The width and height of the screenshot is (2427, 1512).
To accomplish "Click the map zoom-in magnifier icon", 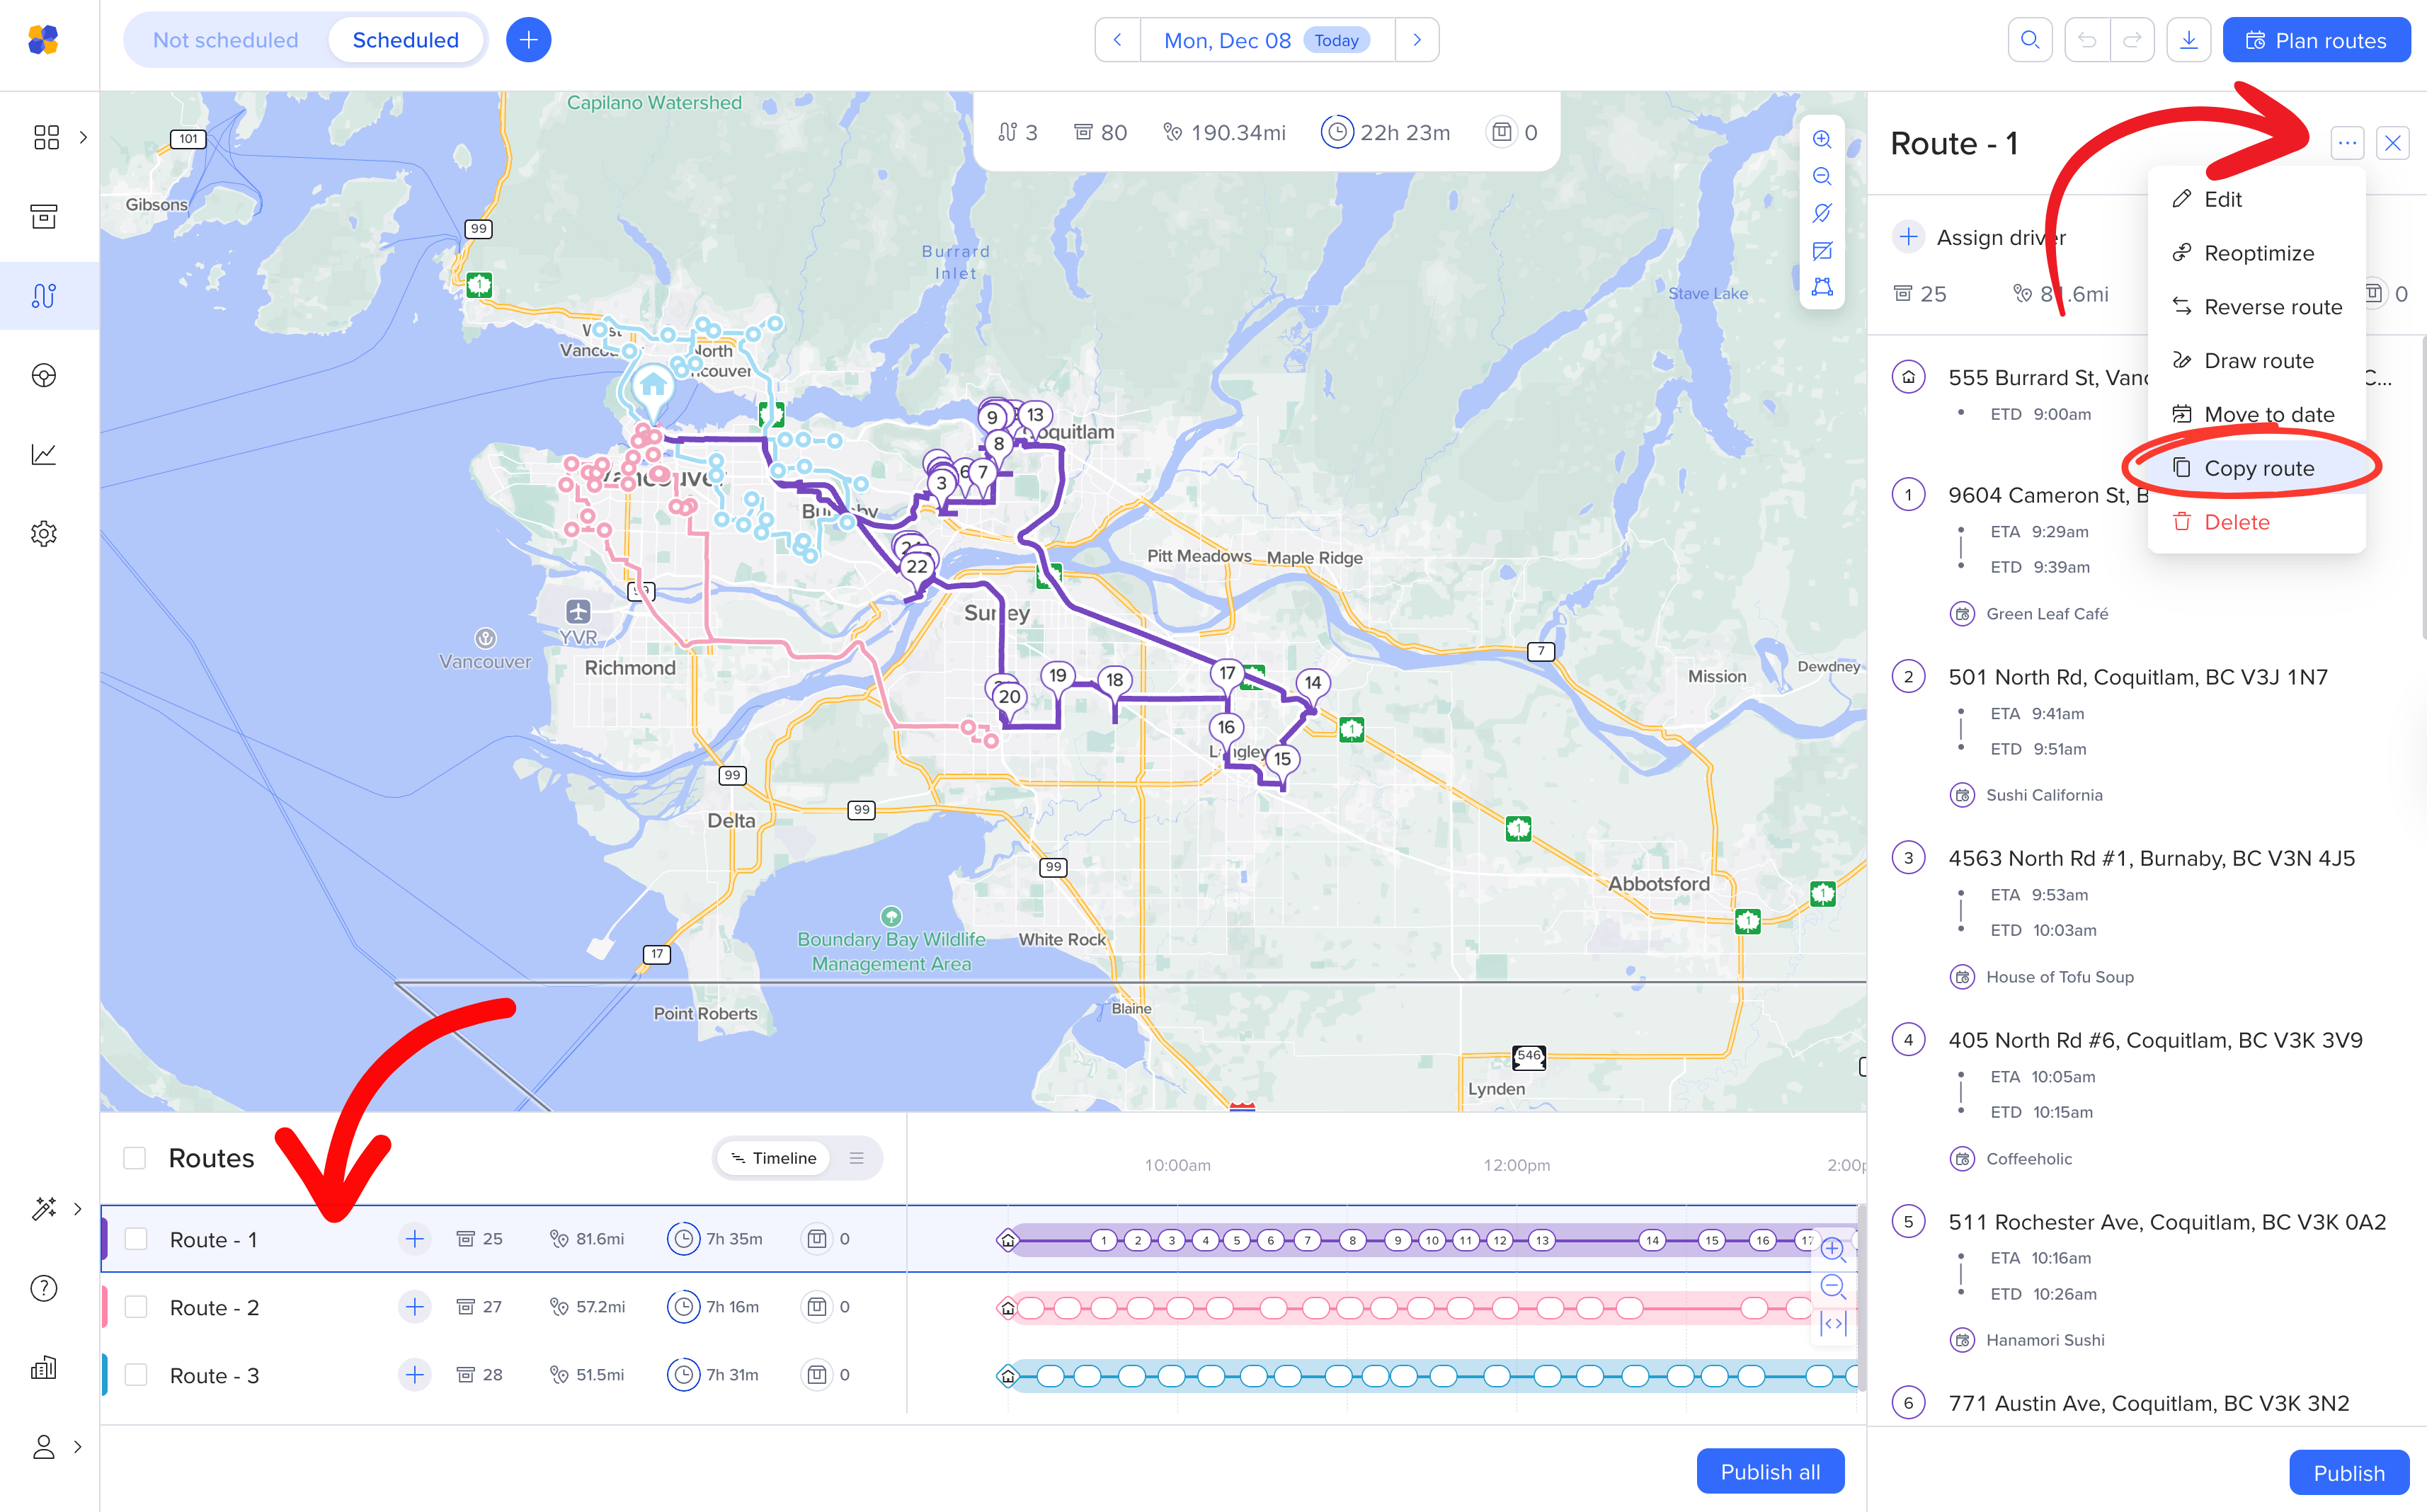I will click(x=1822, y=139).
